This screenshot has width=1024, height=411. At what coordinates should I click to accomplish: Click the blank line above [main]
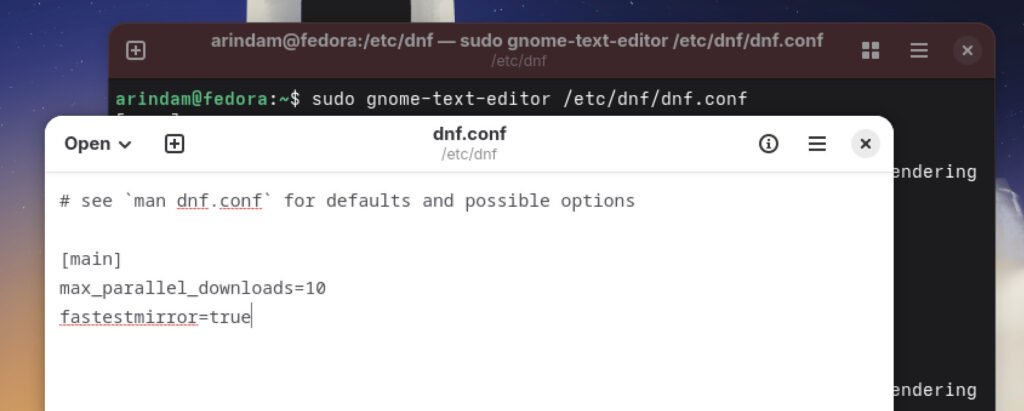(300, 231)
